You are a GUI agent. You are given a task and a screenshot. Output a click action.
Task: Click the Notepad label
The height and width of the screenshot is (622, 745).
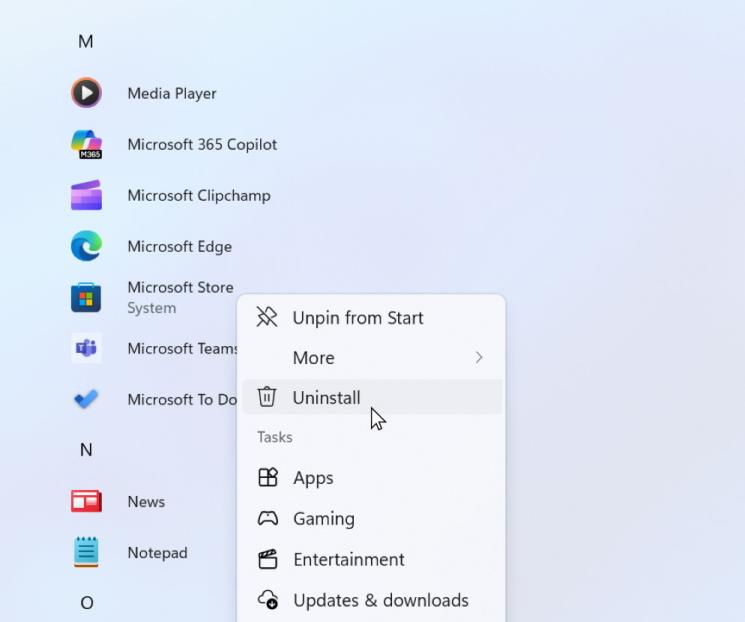pyautogui.click(x=158, y=553)
